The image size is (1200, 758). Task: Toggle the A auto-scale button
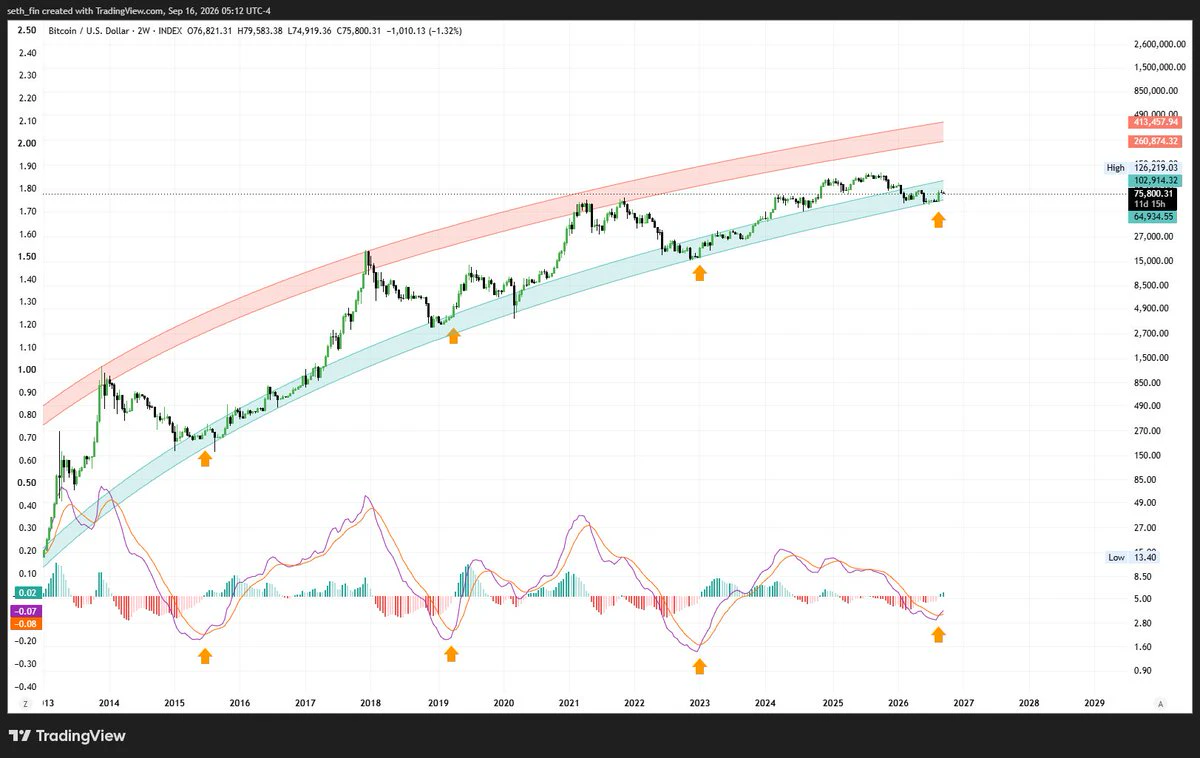coord(1160,704)
